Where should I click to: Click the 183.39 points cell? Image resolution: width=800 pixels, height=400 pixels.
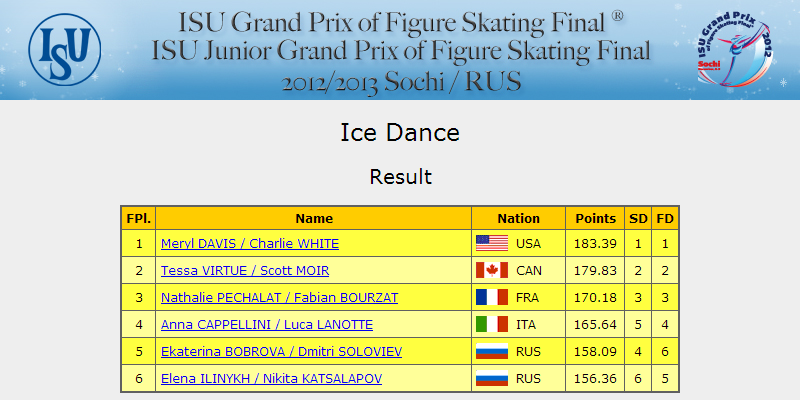pyautogui.click(x=595, y=244)
